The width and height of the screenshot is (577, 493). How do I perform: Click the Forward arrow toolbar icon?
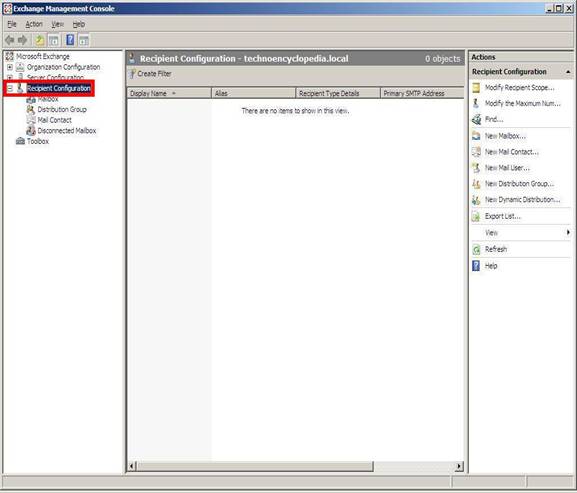(x=23, y=40)
